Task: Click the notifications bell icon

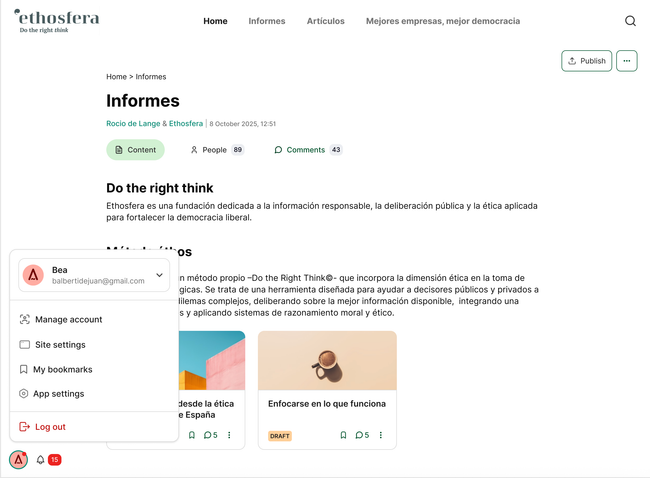Action: tap(41, 460)
